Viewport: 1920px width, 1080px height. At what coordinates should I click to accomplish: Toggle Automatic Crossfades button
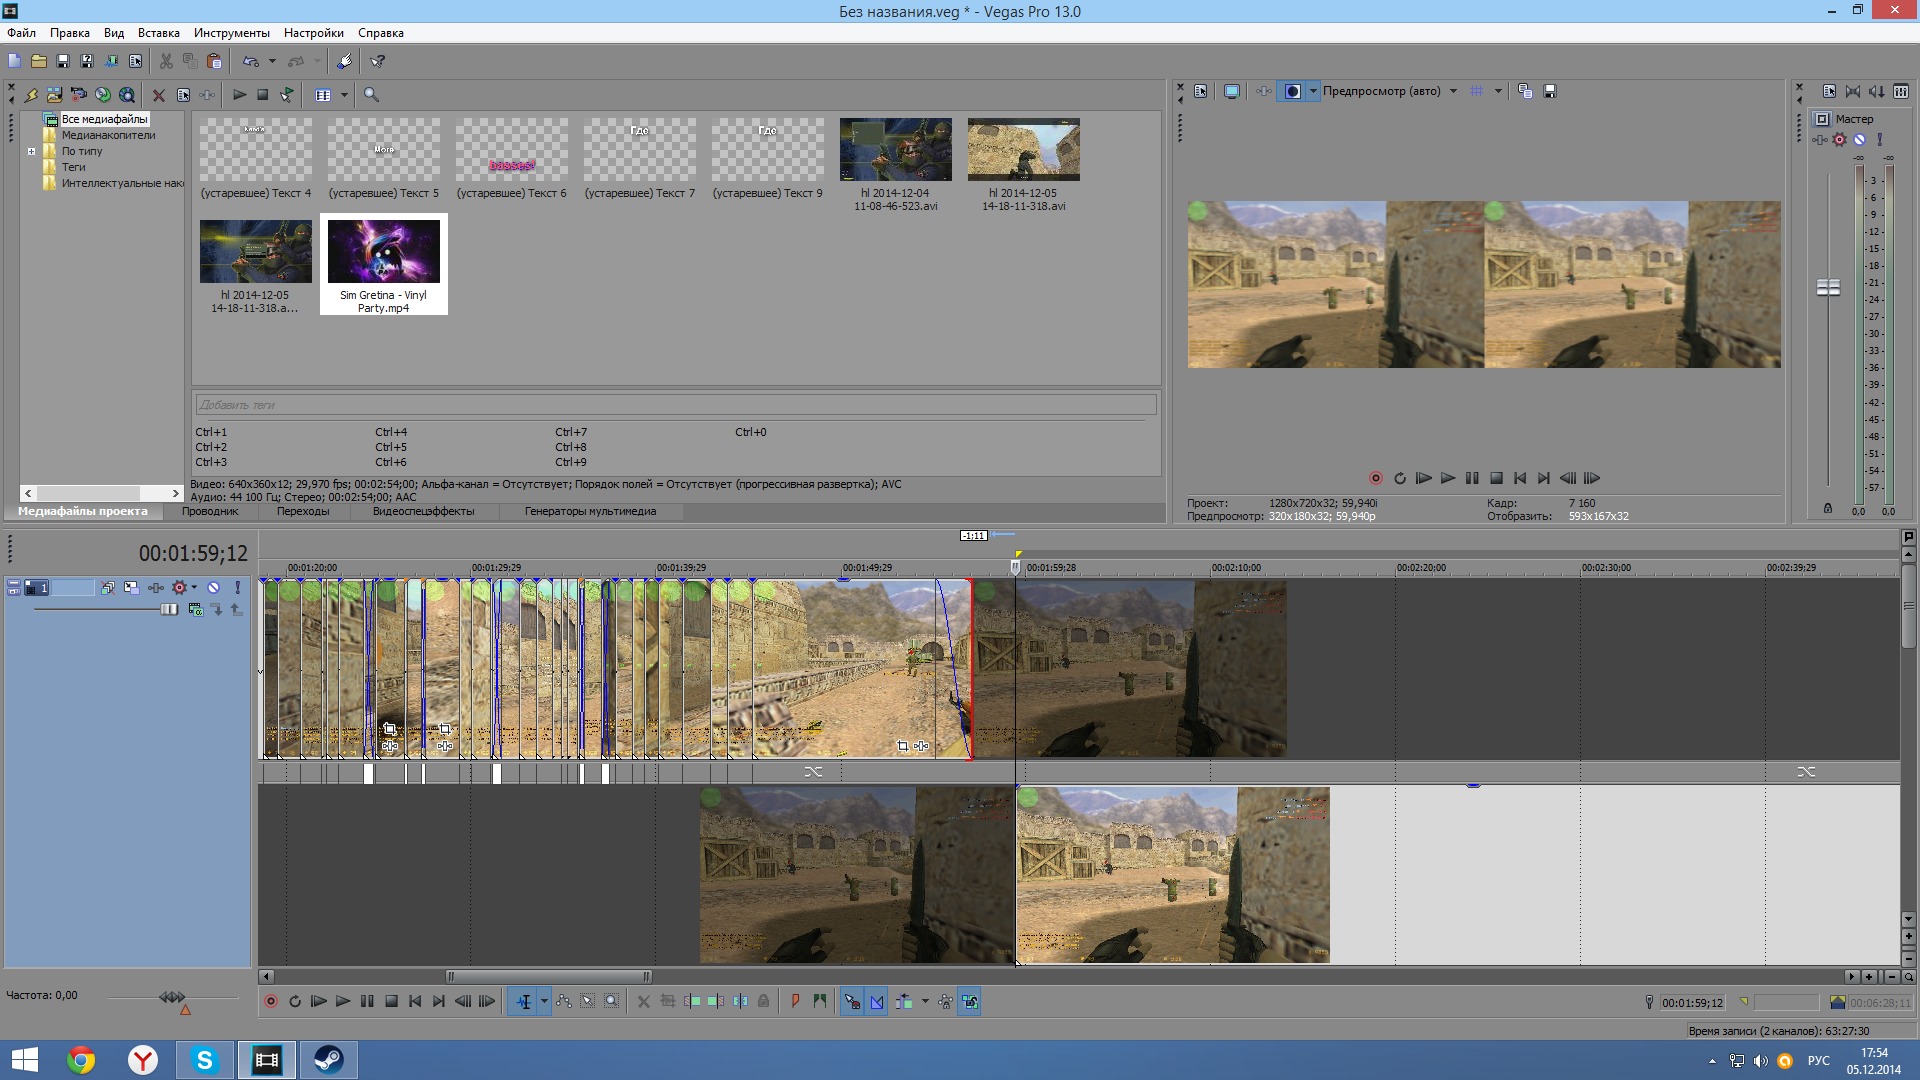tap(877, 1001)
